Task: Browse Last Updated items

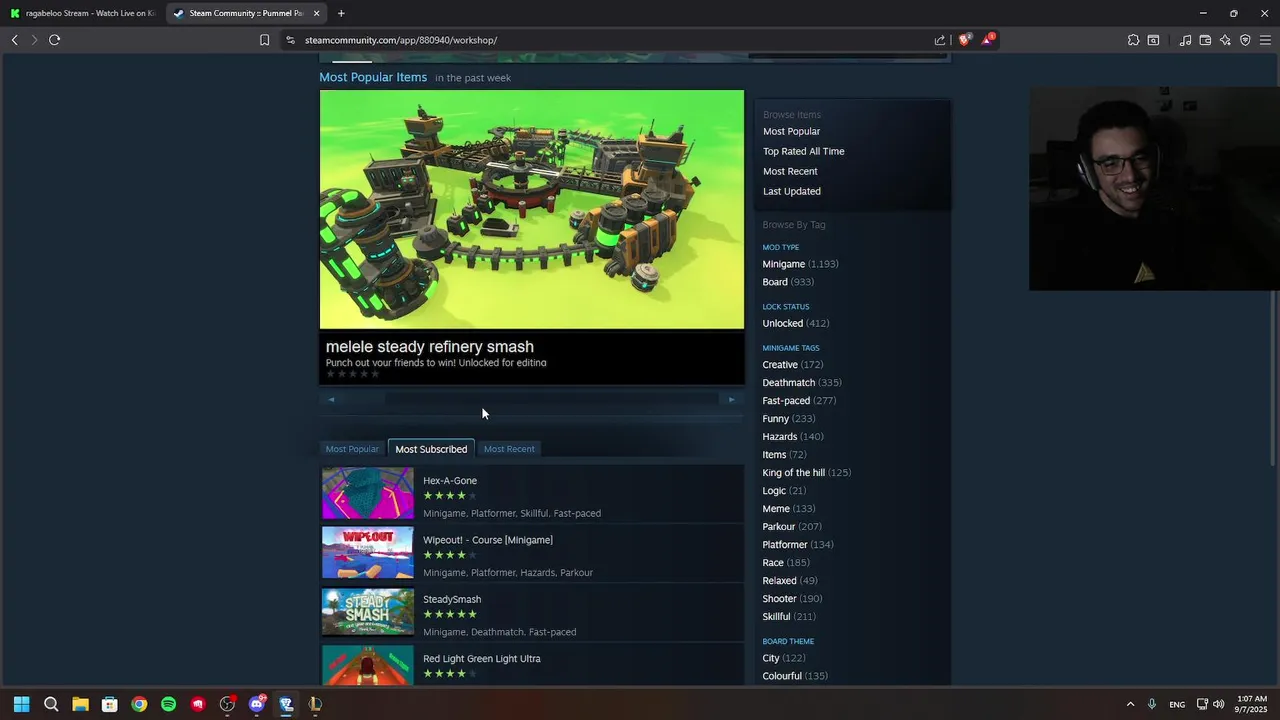Action: click(792, 191)
